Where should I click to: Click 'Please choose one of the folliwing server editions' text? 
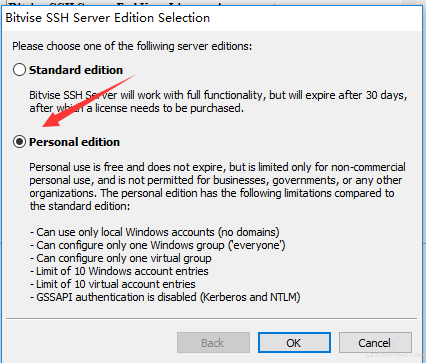(132, 46)
